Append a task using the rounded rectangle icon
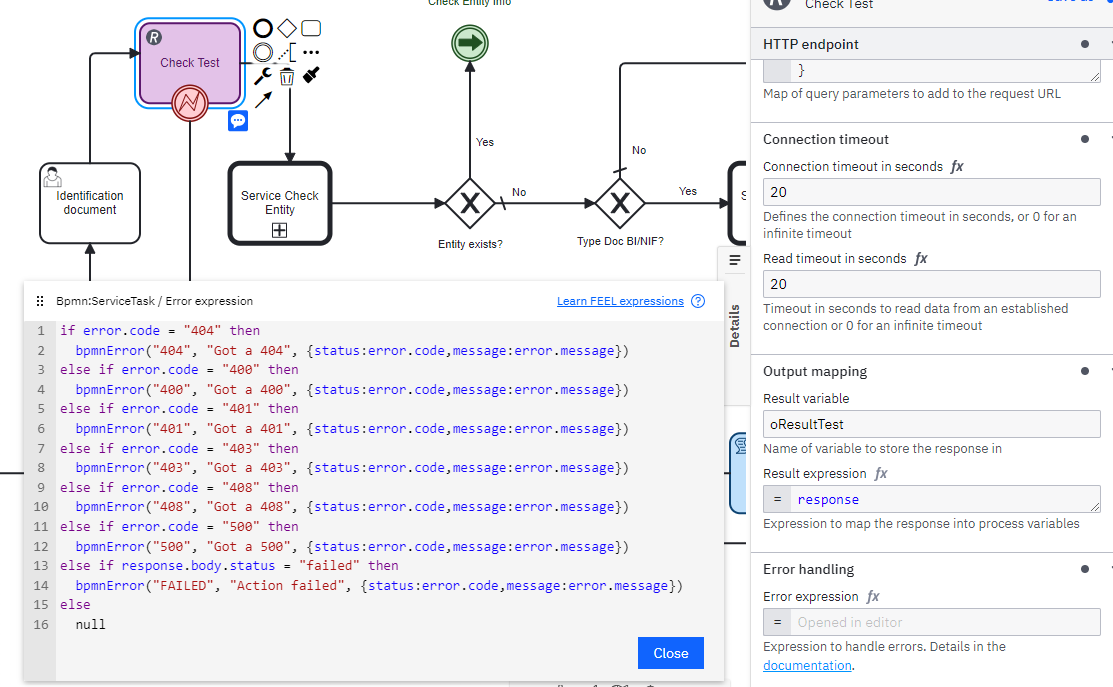Screen dimensions: 1113x687 pyautogui.click(x=311, y=28)
